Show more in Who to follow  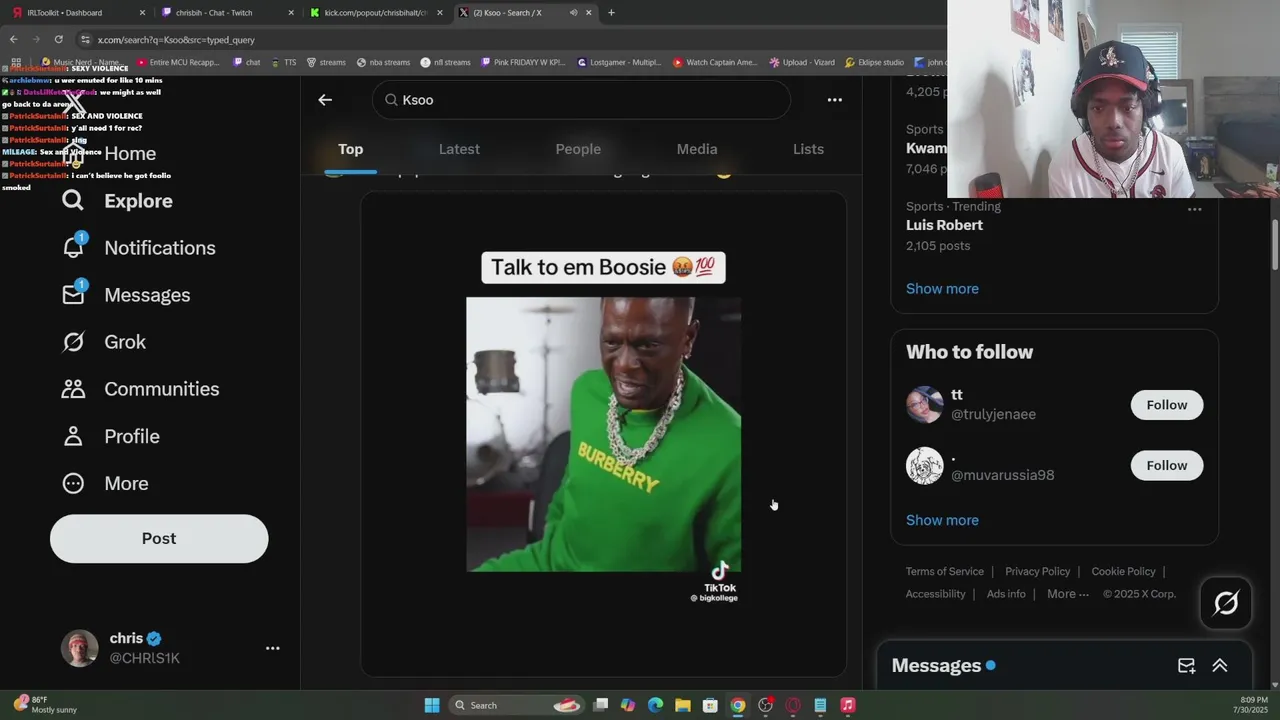tap(942, 520)
